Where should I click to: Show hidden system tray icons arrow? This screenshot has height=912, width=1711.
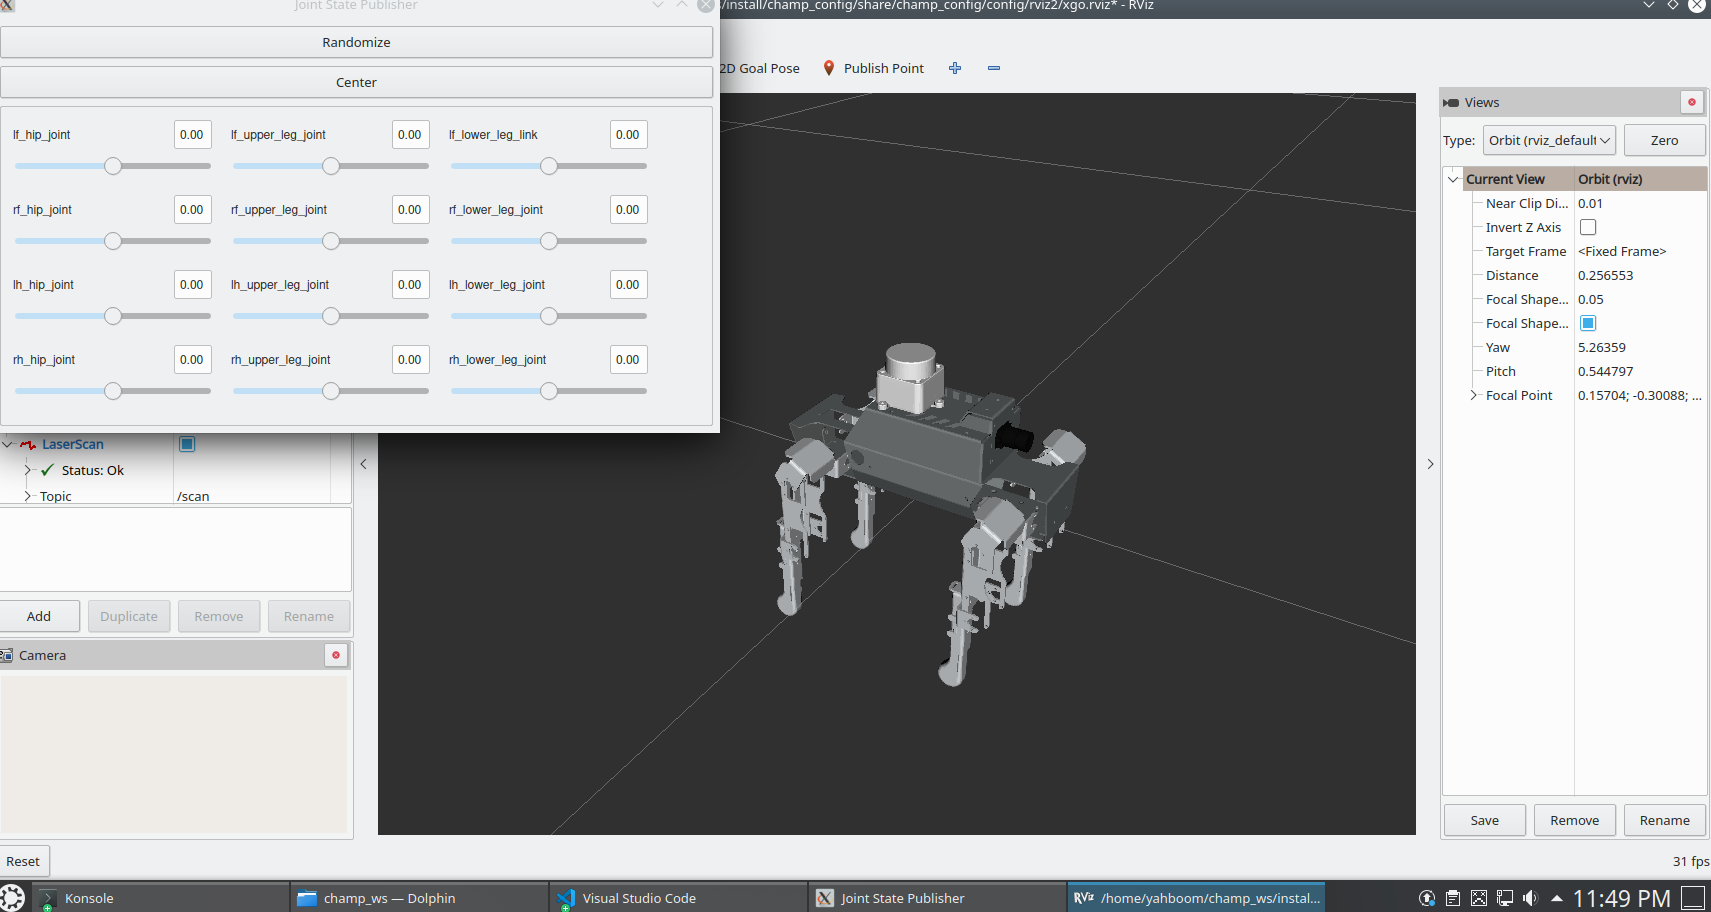(x=1556, y=898)
